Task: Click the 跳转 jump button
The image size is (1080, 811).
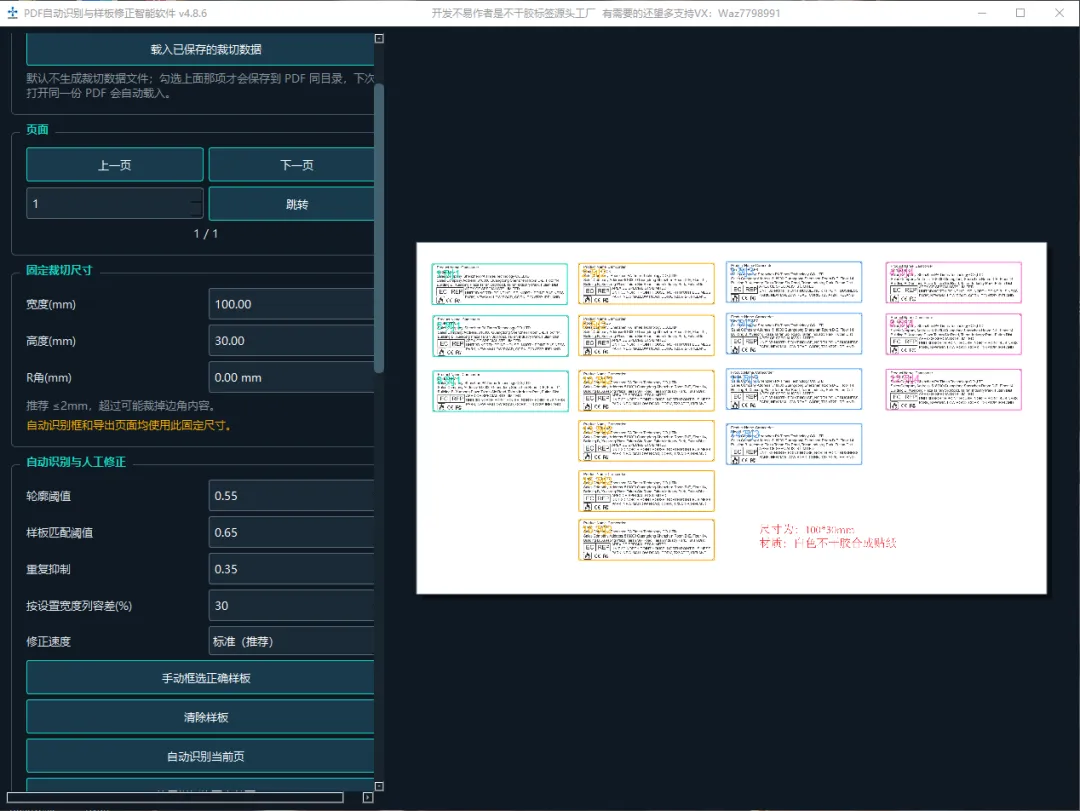Action: pyautogui.click(x=292, y=204)
